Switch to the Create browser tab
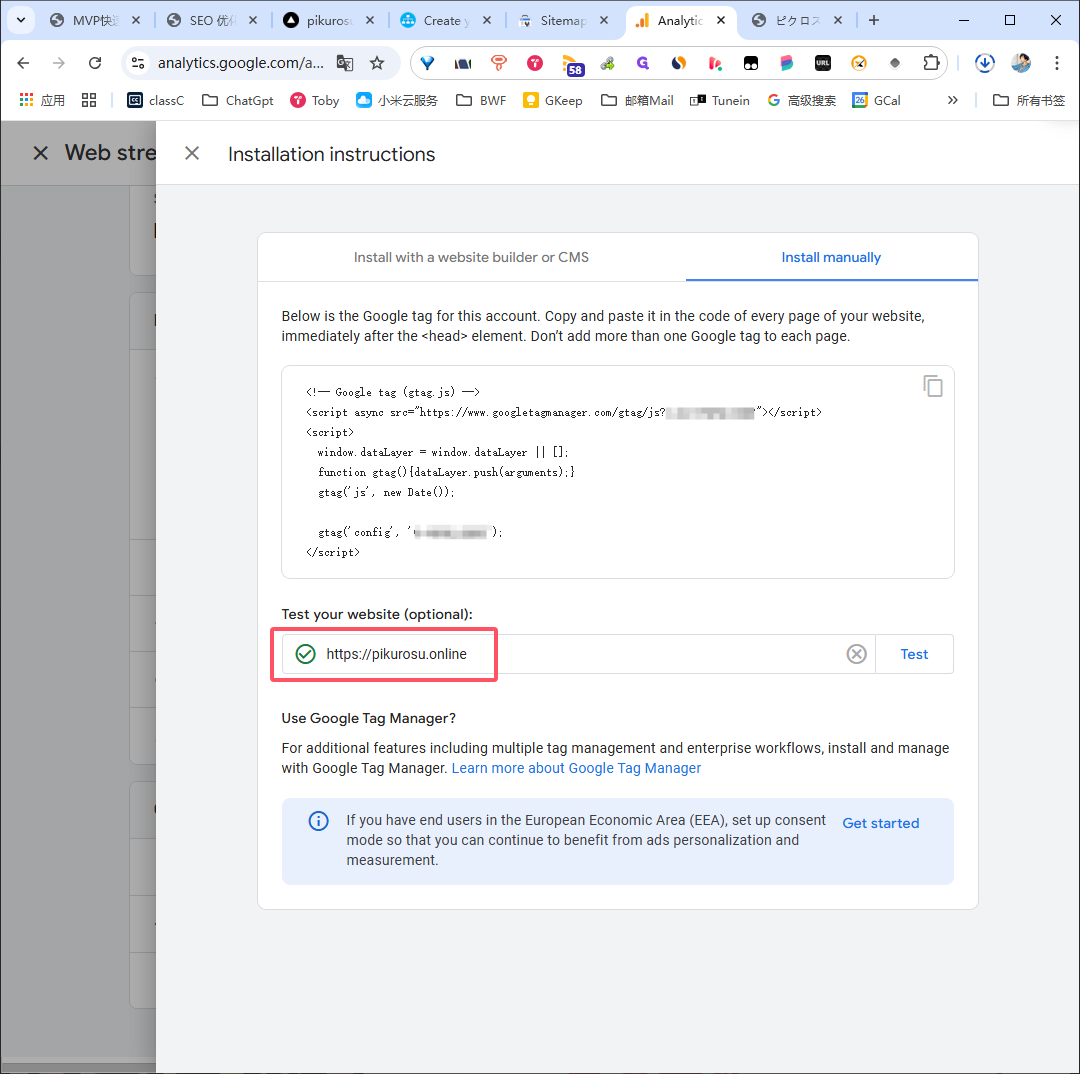 [x=446, y=21]
